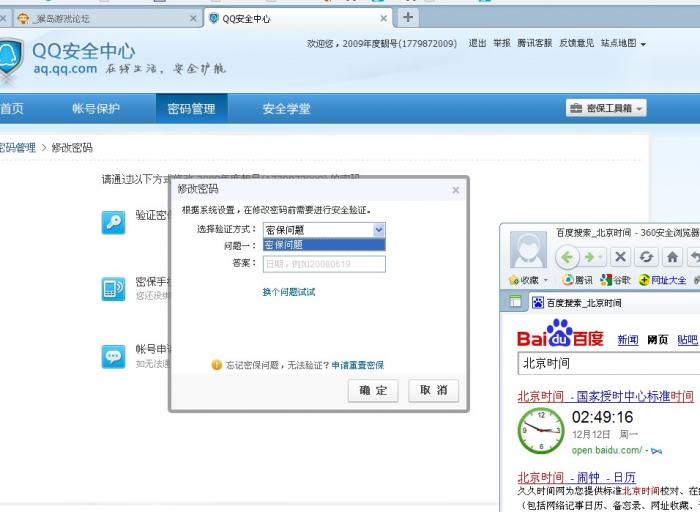Click user avatar in 360 browser

pyautogui.click(x=528, y=249)
